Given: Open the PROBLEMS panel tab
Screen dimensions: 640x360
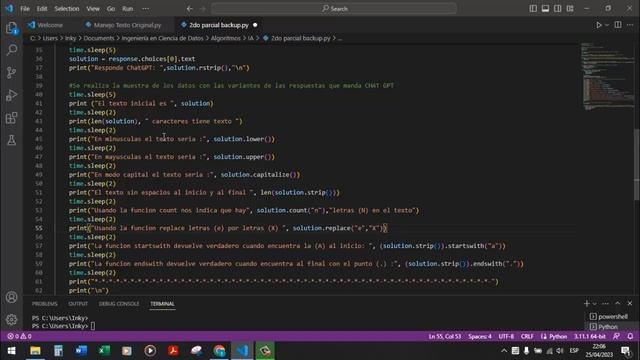Looking at the screenshot, I should [x=44, y=304].
